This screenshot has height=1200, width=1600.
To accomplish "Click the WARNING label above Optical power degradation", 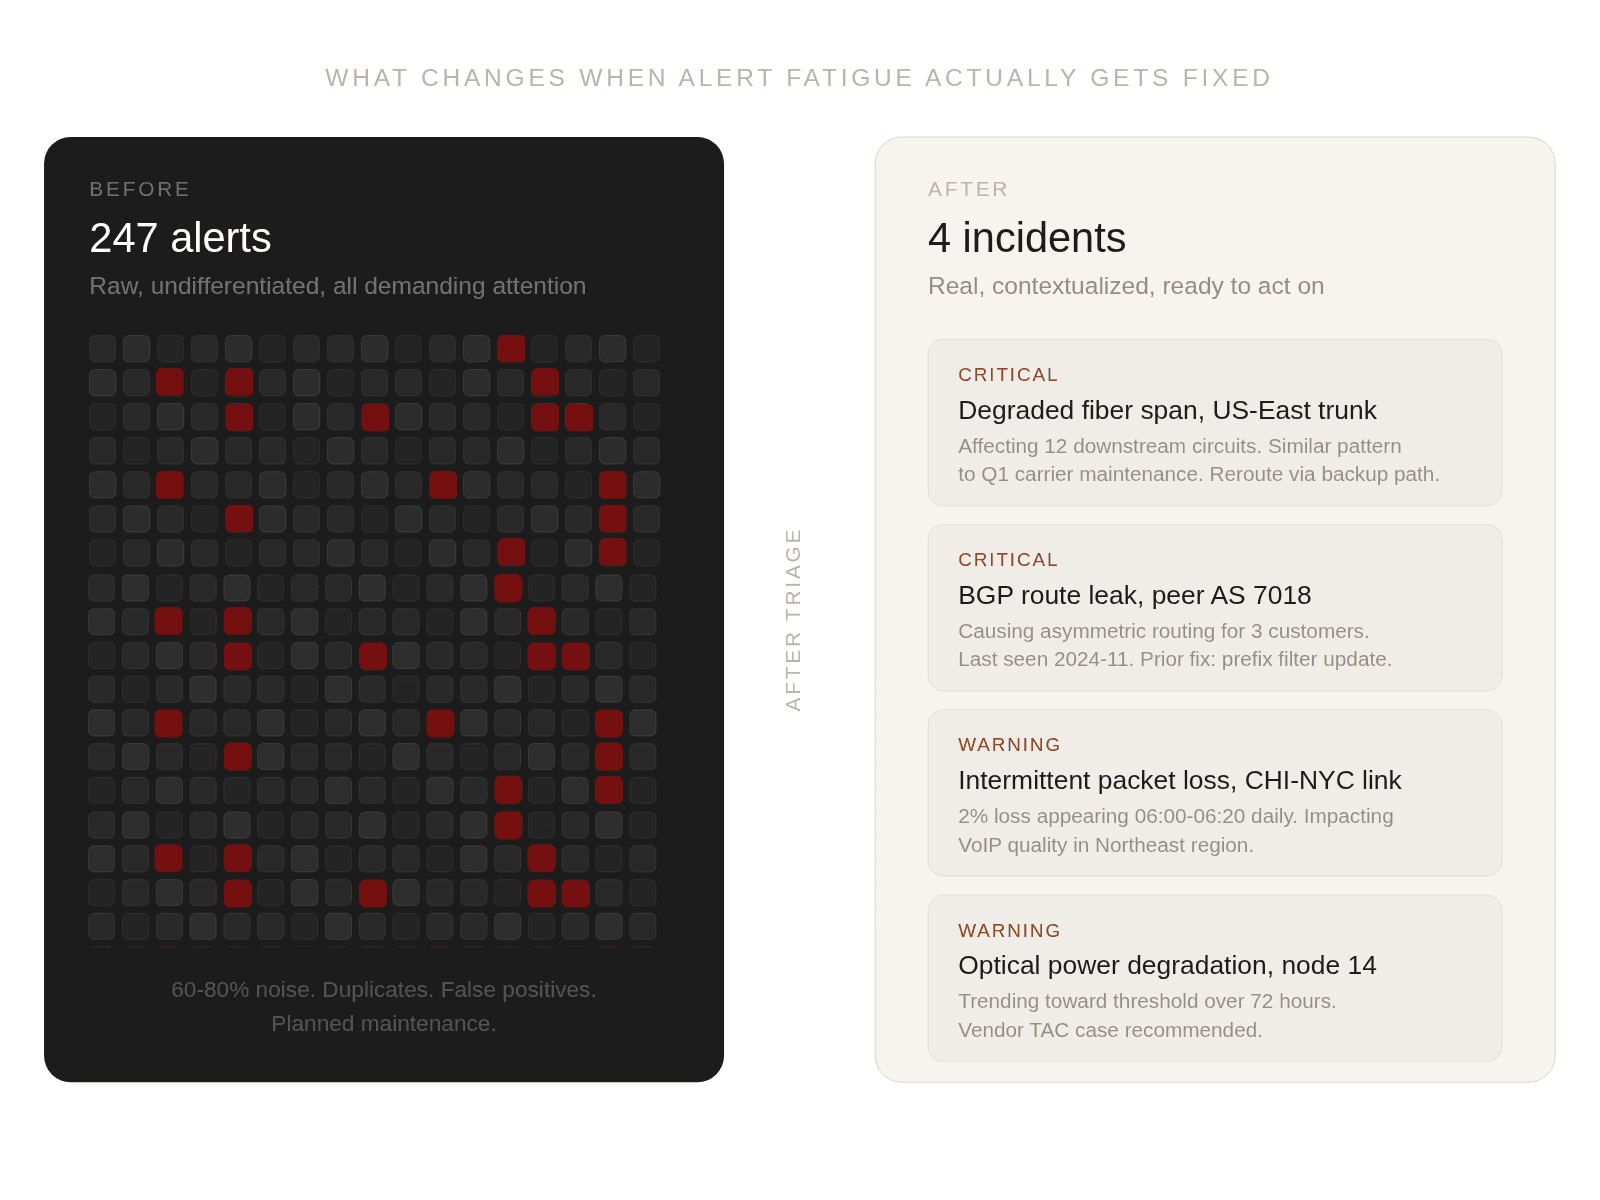I will tap(1009, 931).
